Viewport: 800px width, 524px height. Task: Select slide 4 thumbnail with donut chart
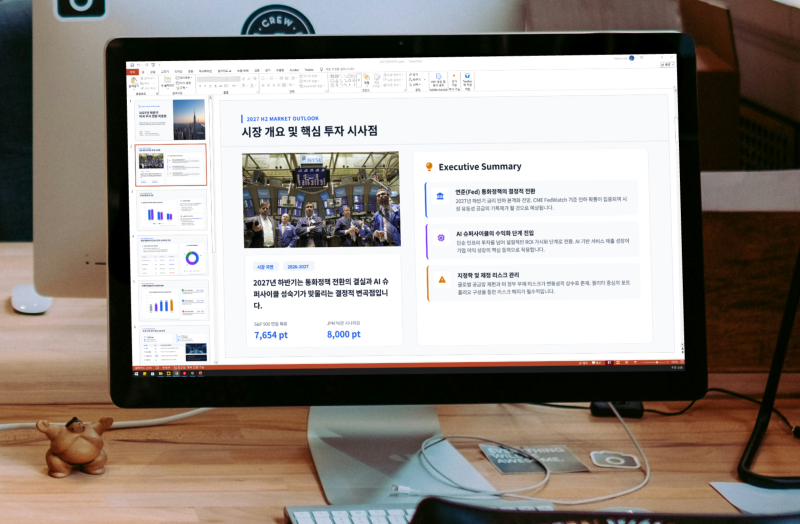point(172,255)
